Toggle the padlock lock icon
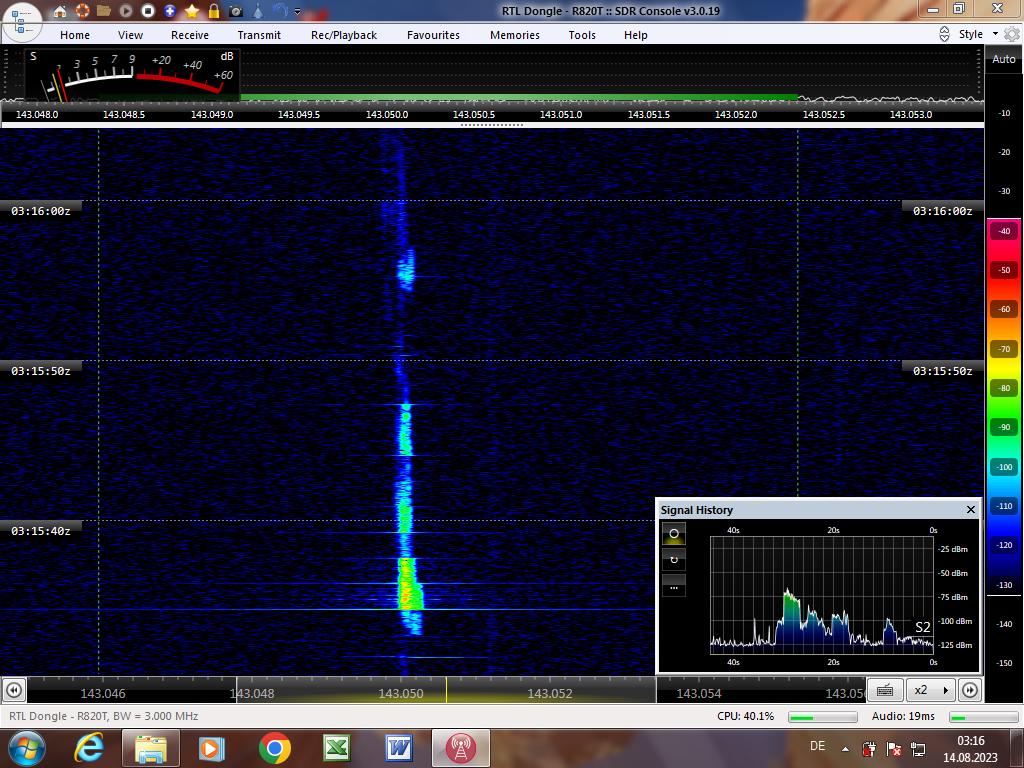The height and width of the screenshot is (768, 1024). pos(214,11)
